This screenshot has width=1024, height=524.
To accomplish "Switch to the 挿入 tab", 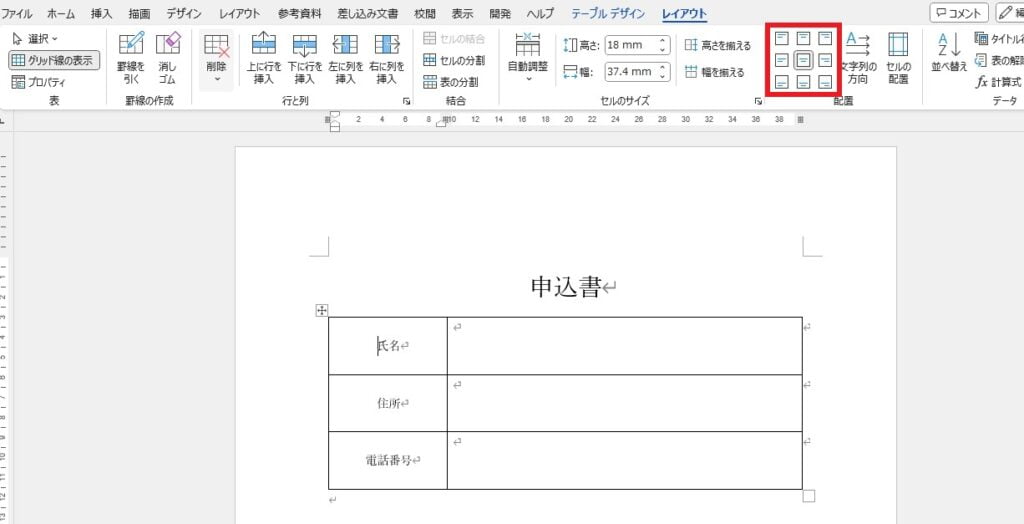I will pos(101,14).
